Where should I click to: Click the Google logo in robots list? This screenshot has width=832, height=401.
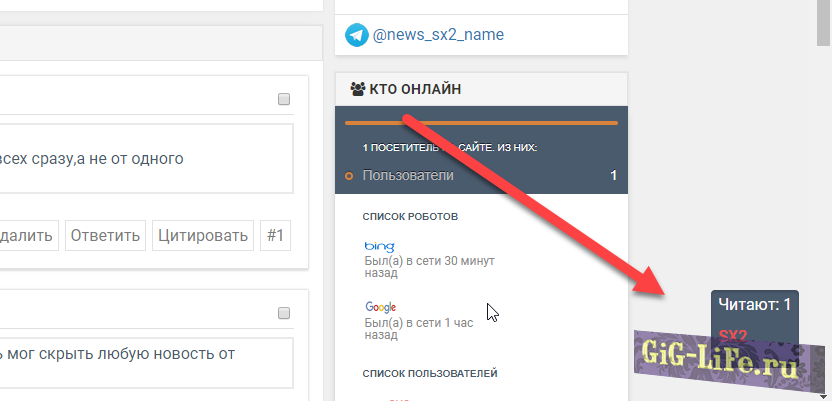381,307
